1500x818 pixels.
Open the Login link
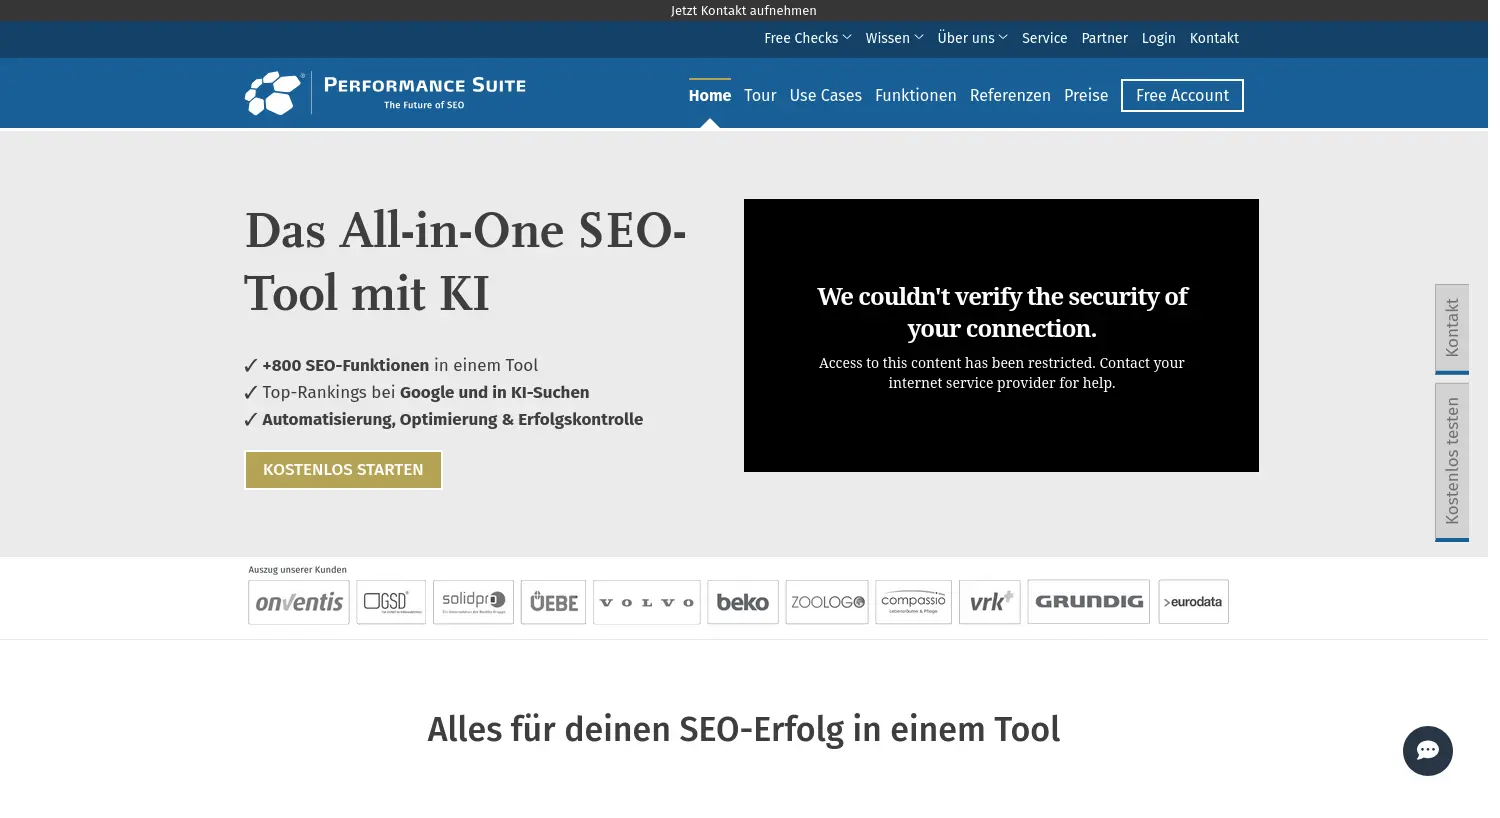tap(1158, 38)
